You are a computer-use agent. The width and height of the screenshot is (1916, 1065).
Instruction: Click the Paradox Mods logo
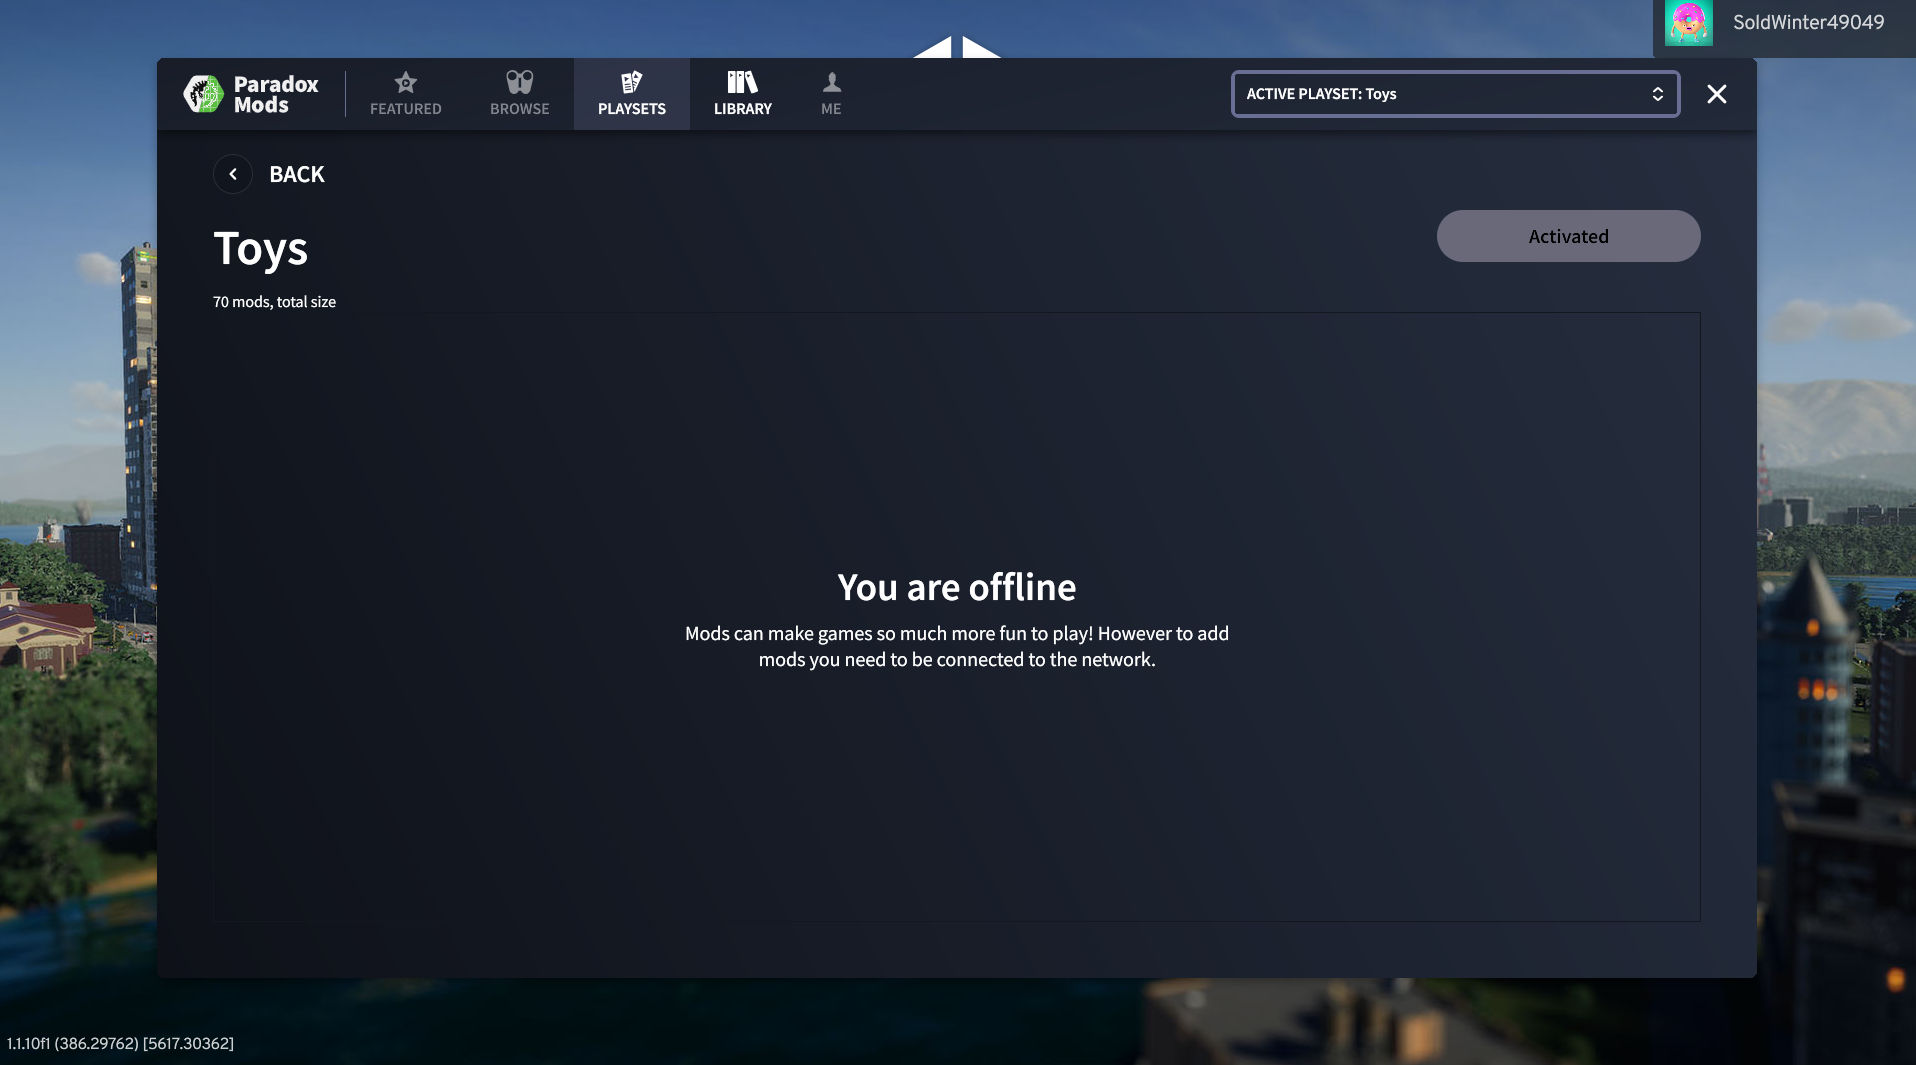coord(251,94)
